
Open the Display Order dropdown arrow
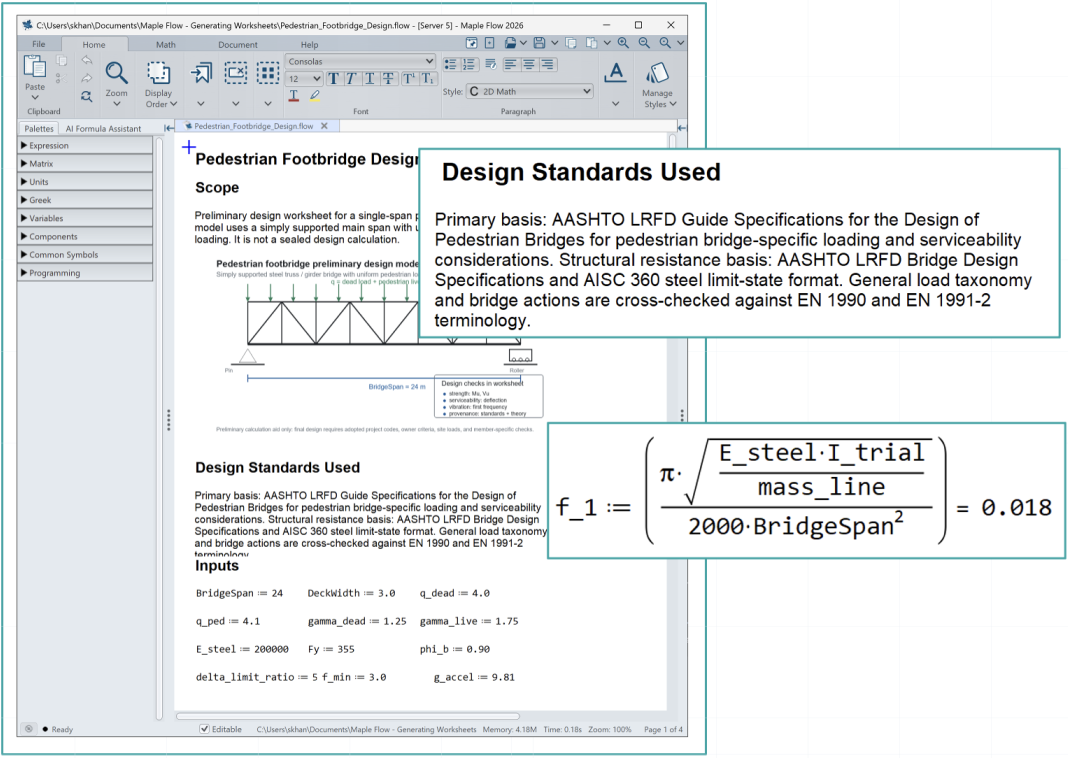[x=173, y=104]
